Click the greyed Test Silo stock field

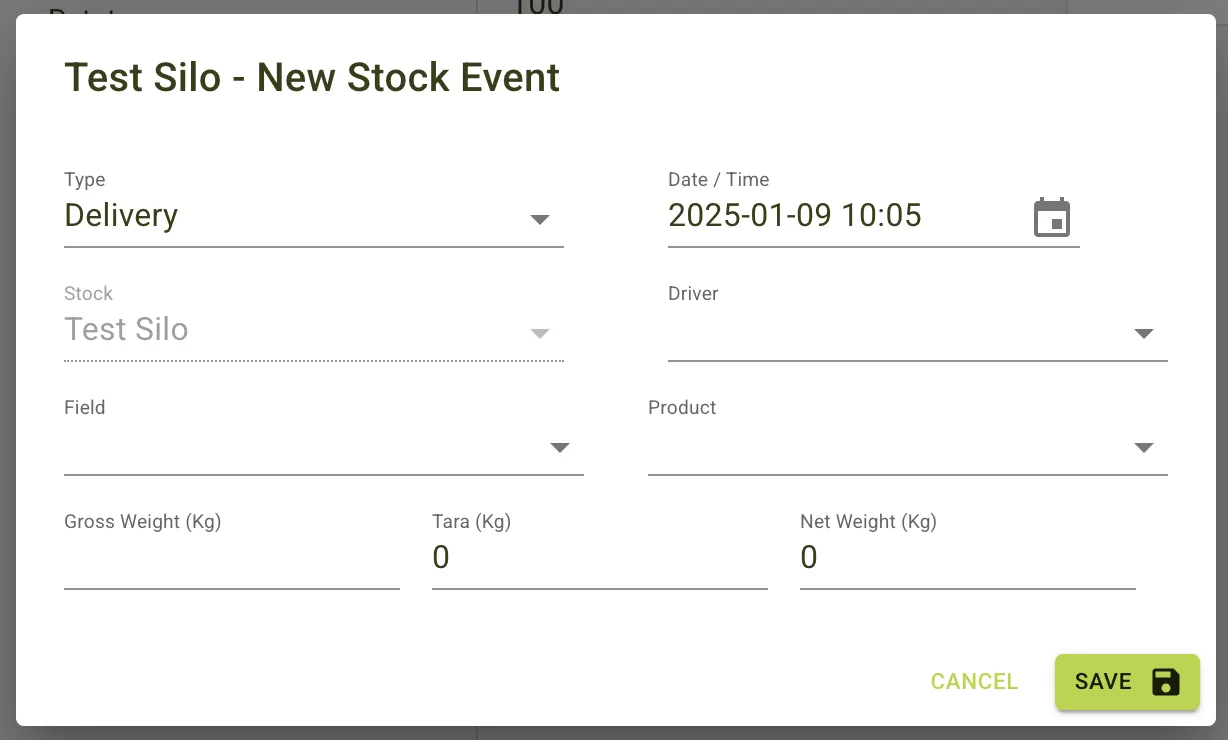126,330
